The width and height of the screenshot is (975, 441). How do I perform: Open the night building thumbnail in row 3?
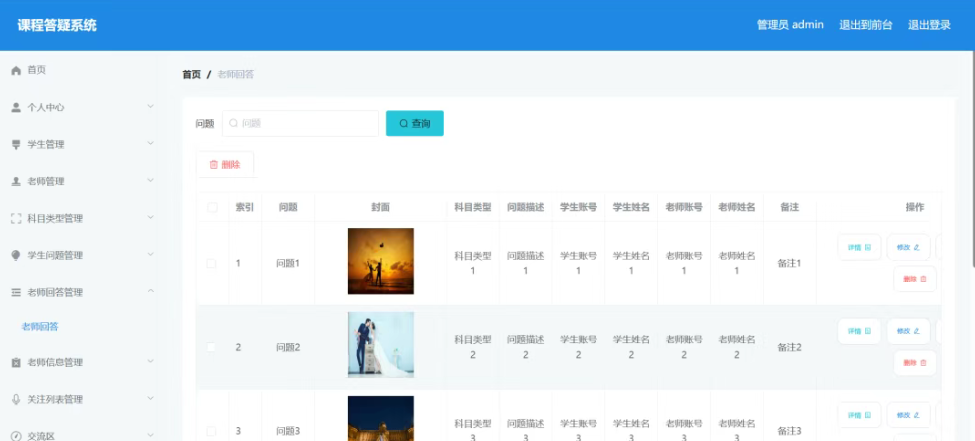pos(381,419)
